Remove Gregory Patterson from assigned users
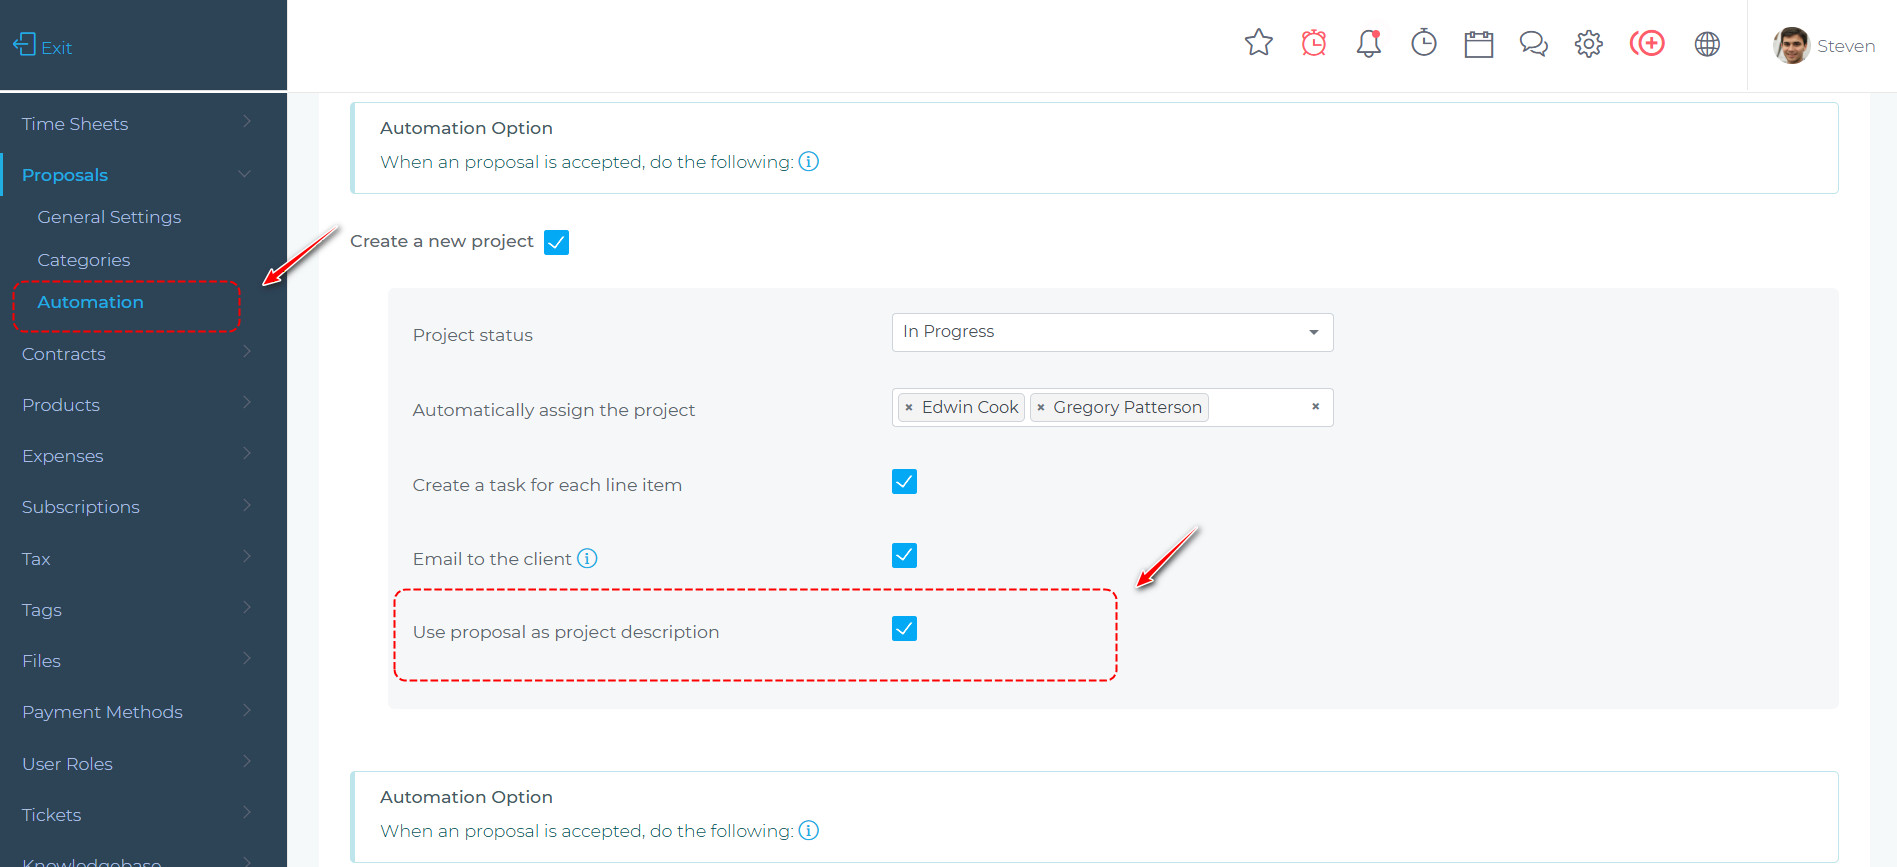 [x=1040, y=407]
